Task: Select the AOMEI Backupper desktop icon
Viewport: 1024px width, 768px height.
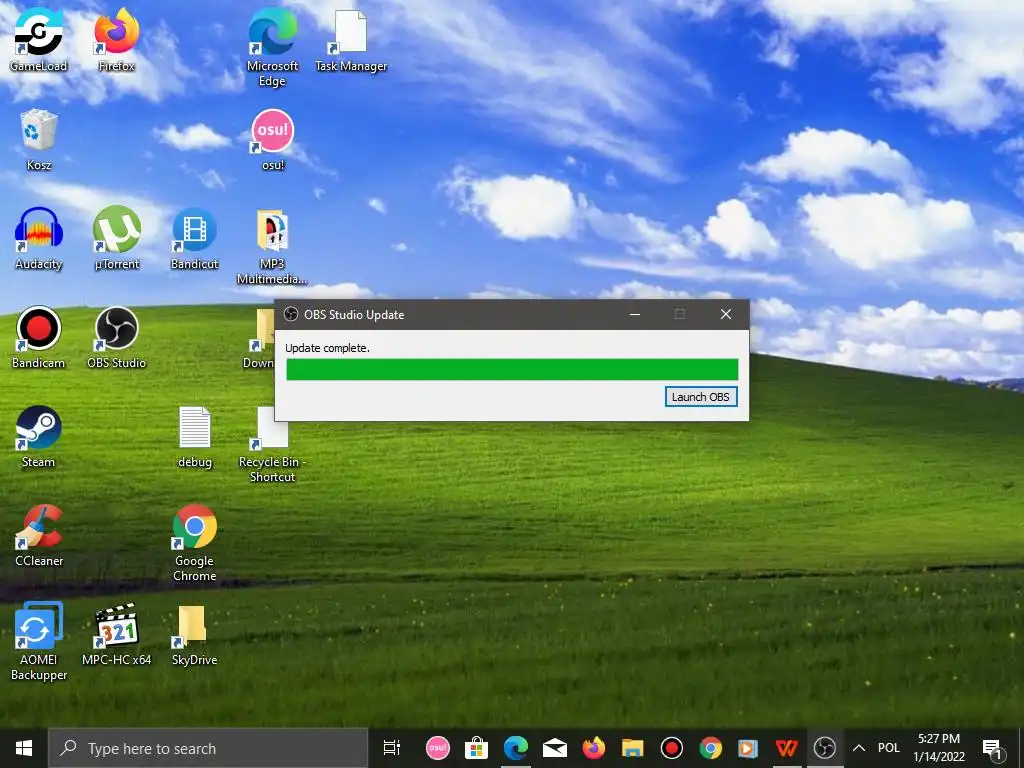Action: point(39,642)
